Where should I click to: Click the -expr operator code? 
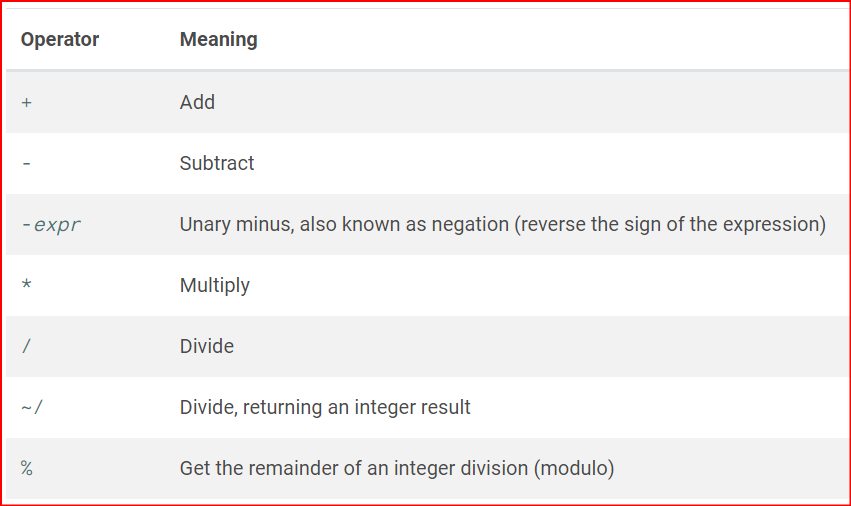[x=51, y=224]
